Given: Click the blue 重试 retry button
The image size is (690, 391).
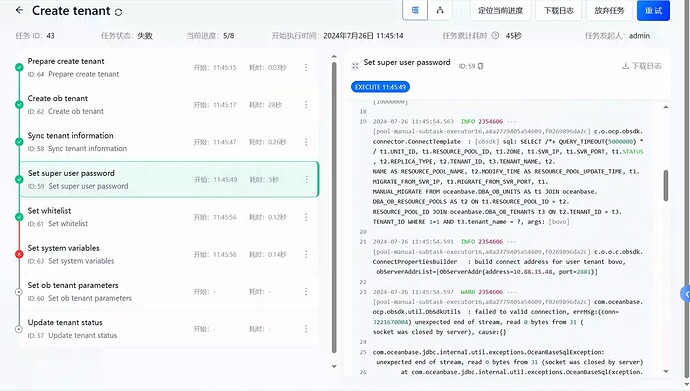Looking at the screenshot, I should coord(653,10).
